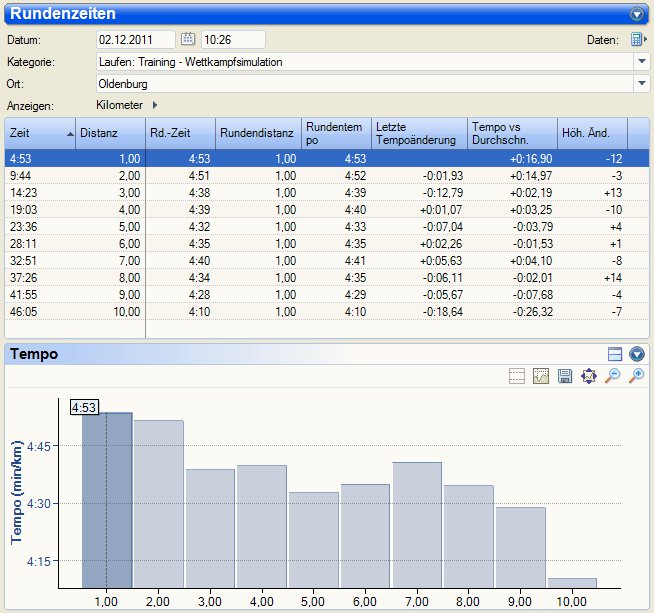Click the zoom out magnifier icon

613,376
